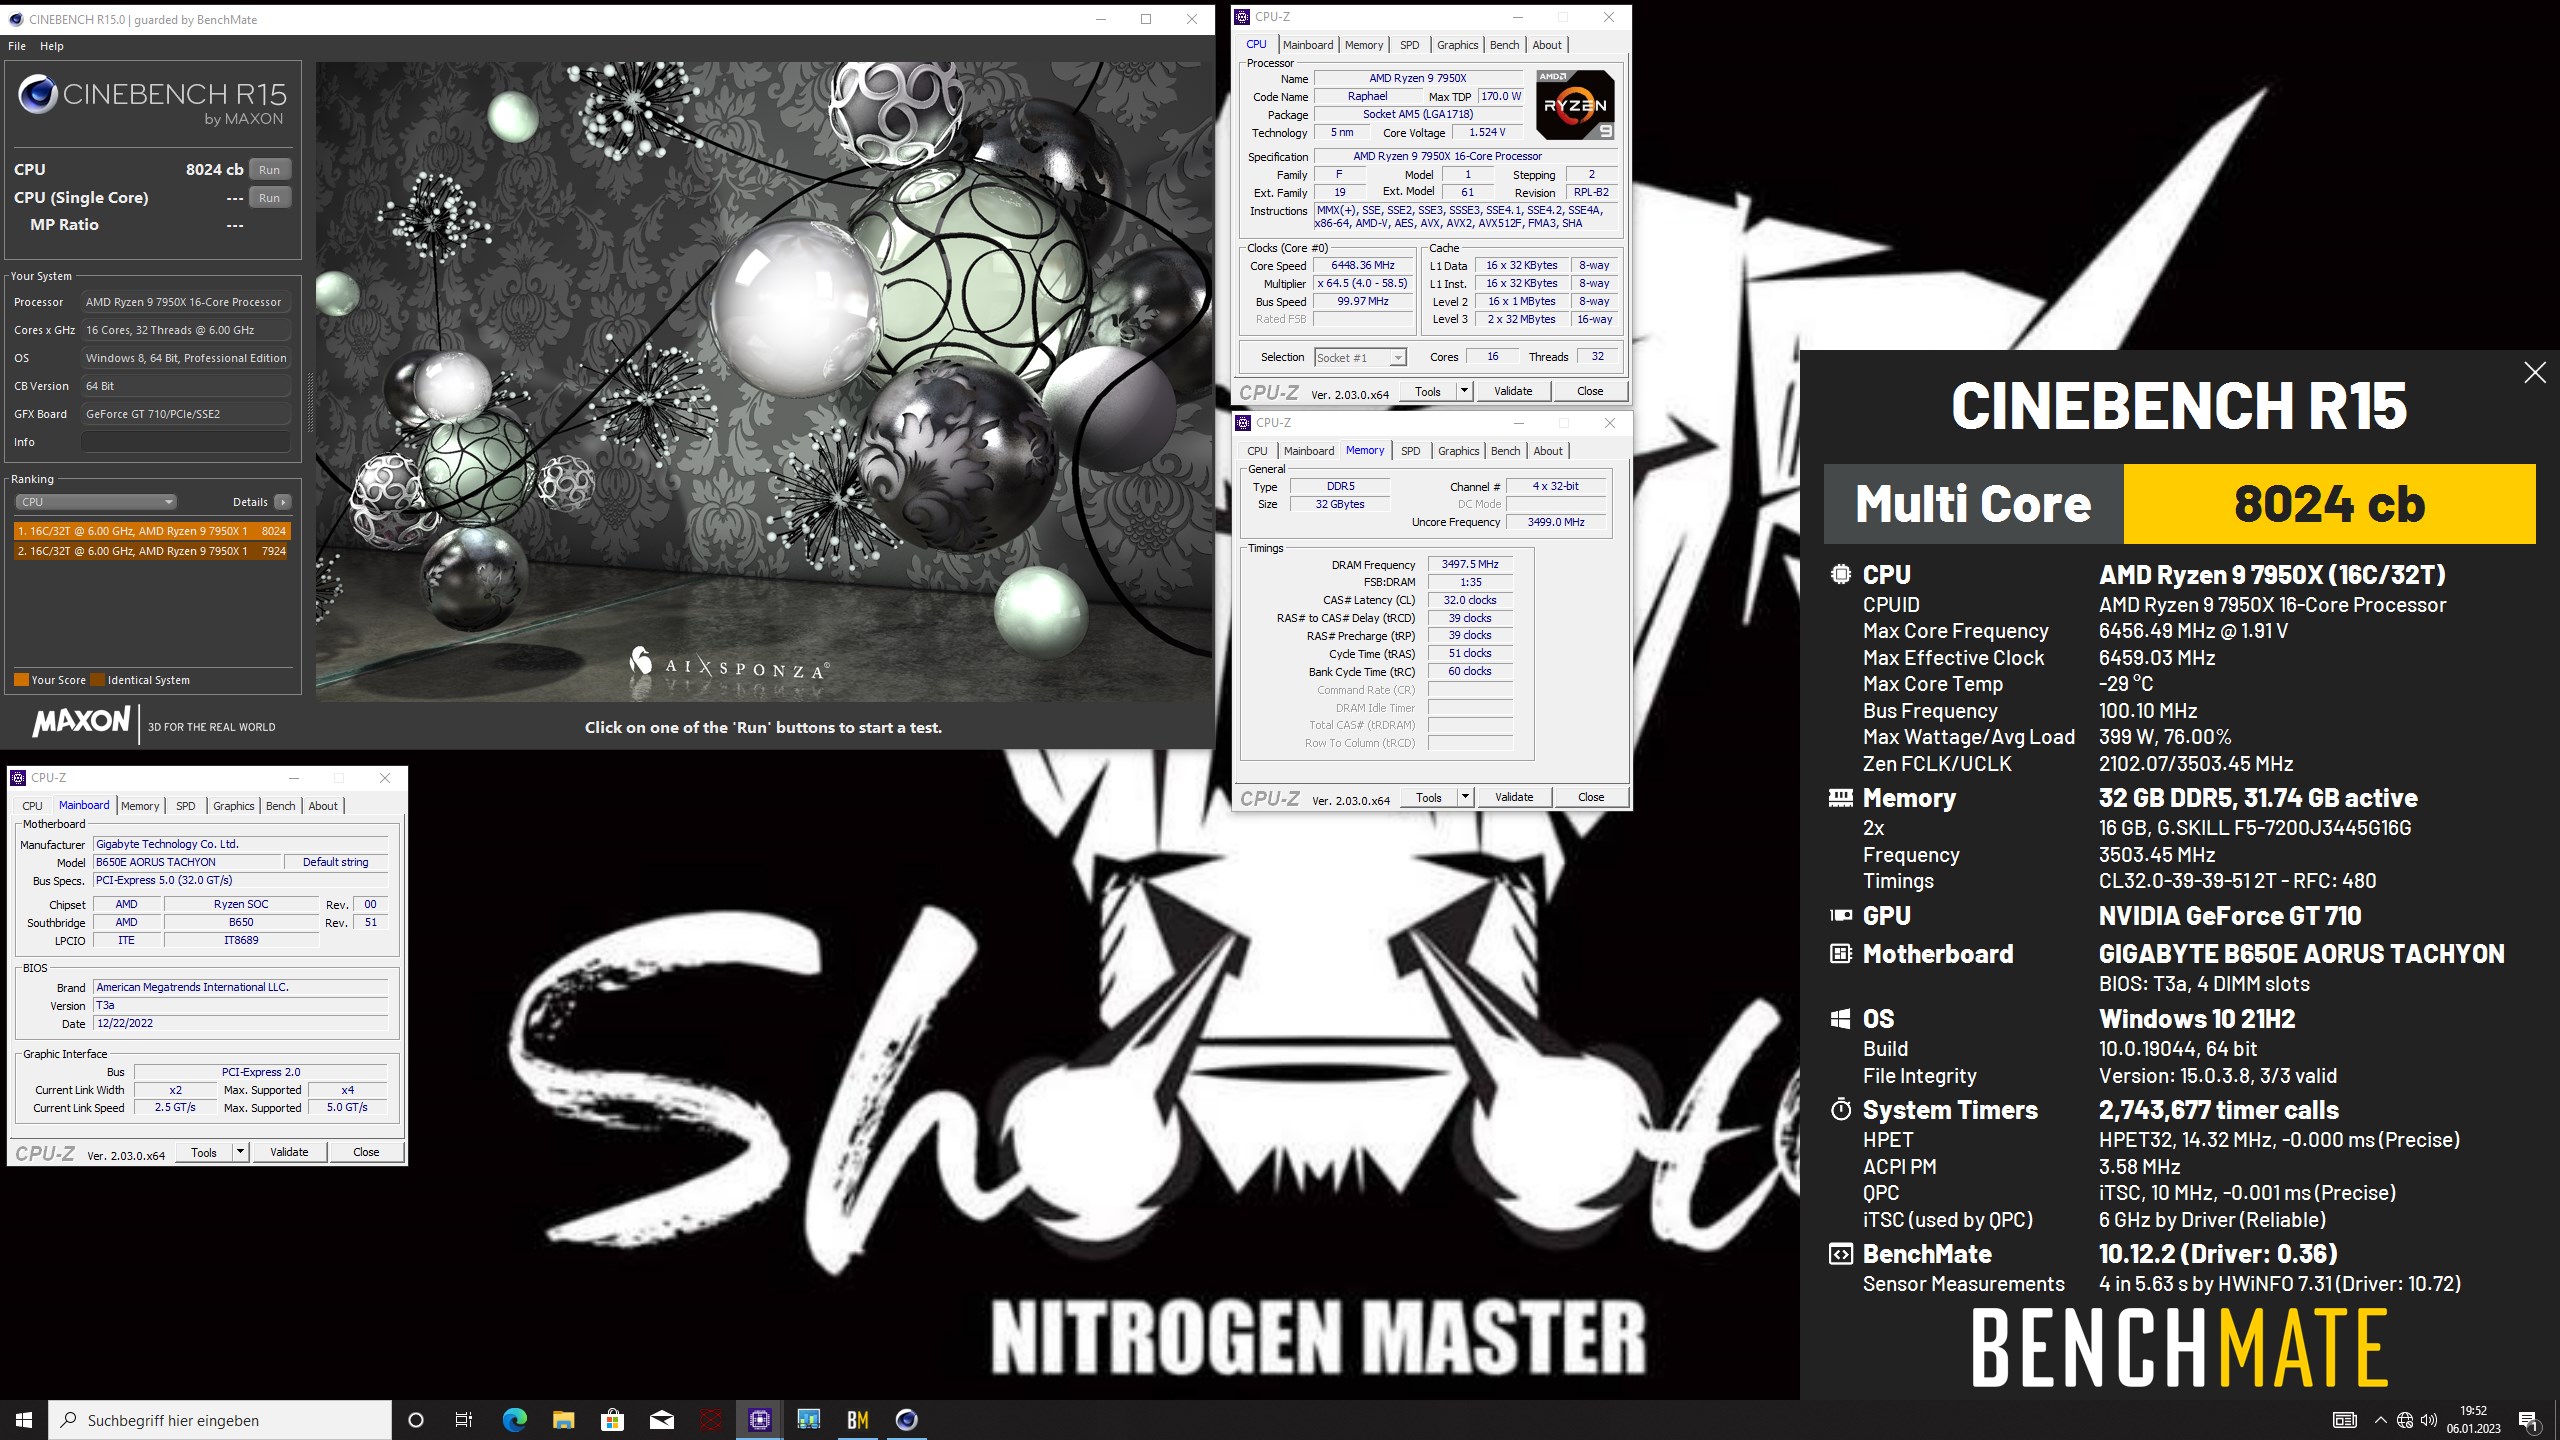Open Mail app from taskbar
Screen dimensions: 2560x1440
pyautogui.click(x=661, y=1420)
